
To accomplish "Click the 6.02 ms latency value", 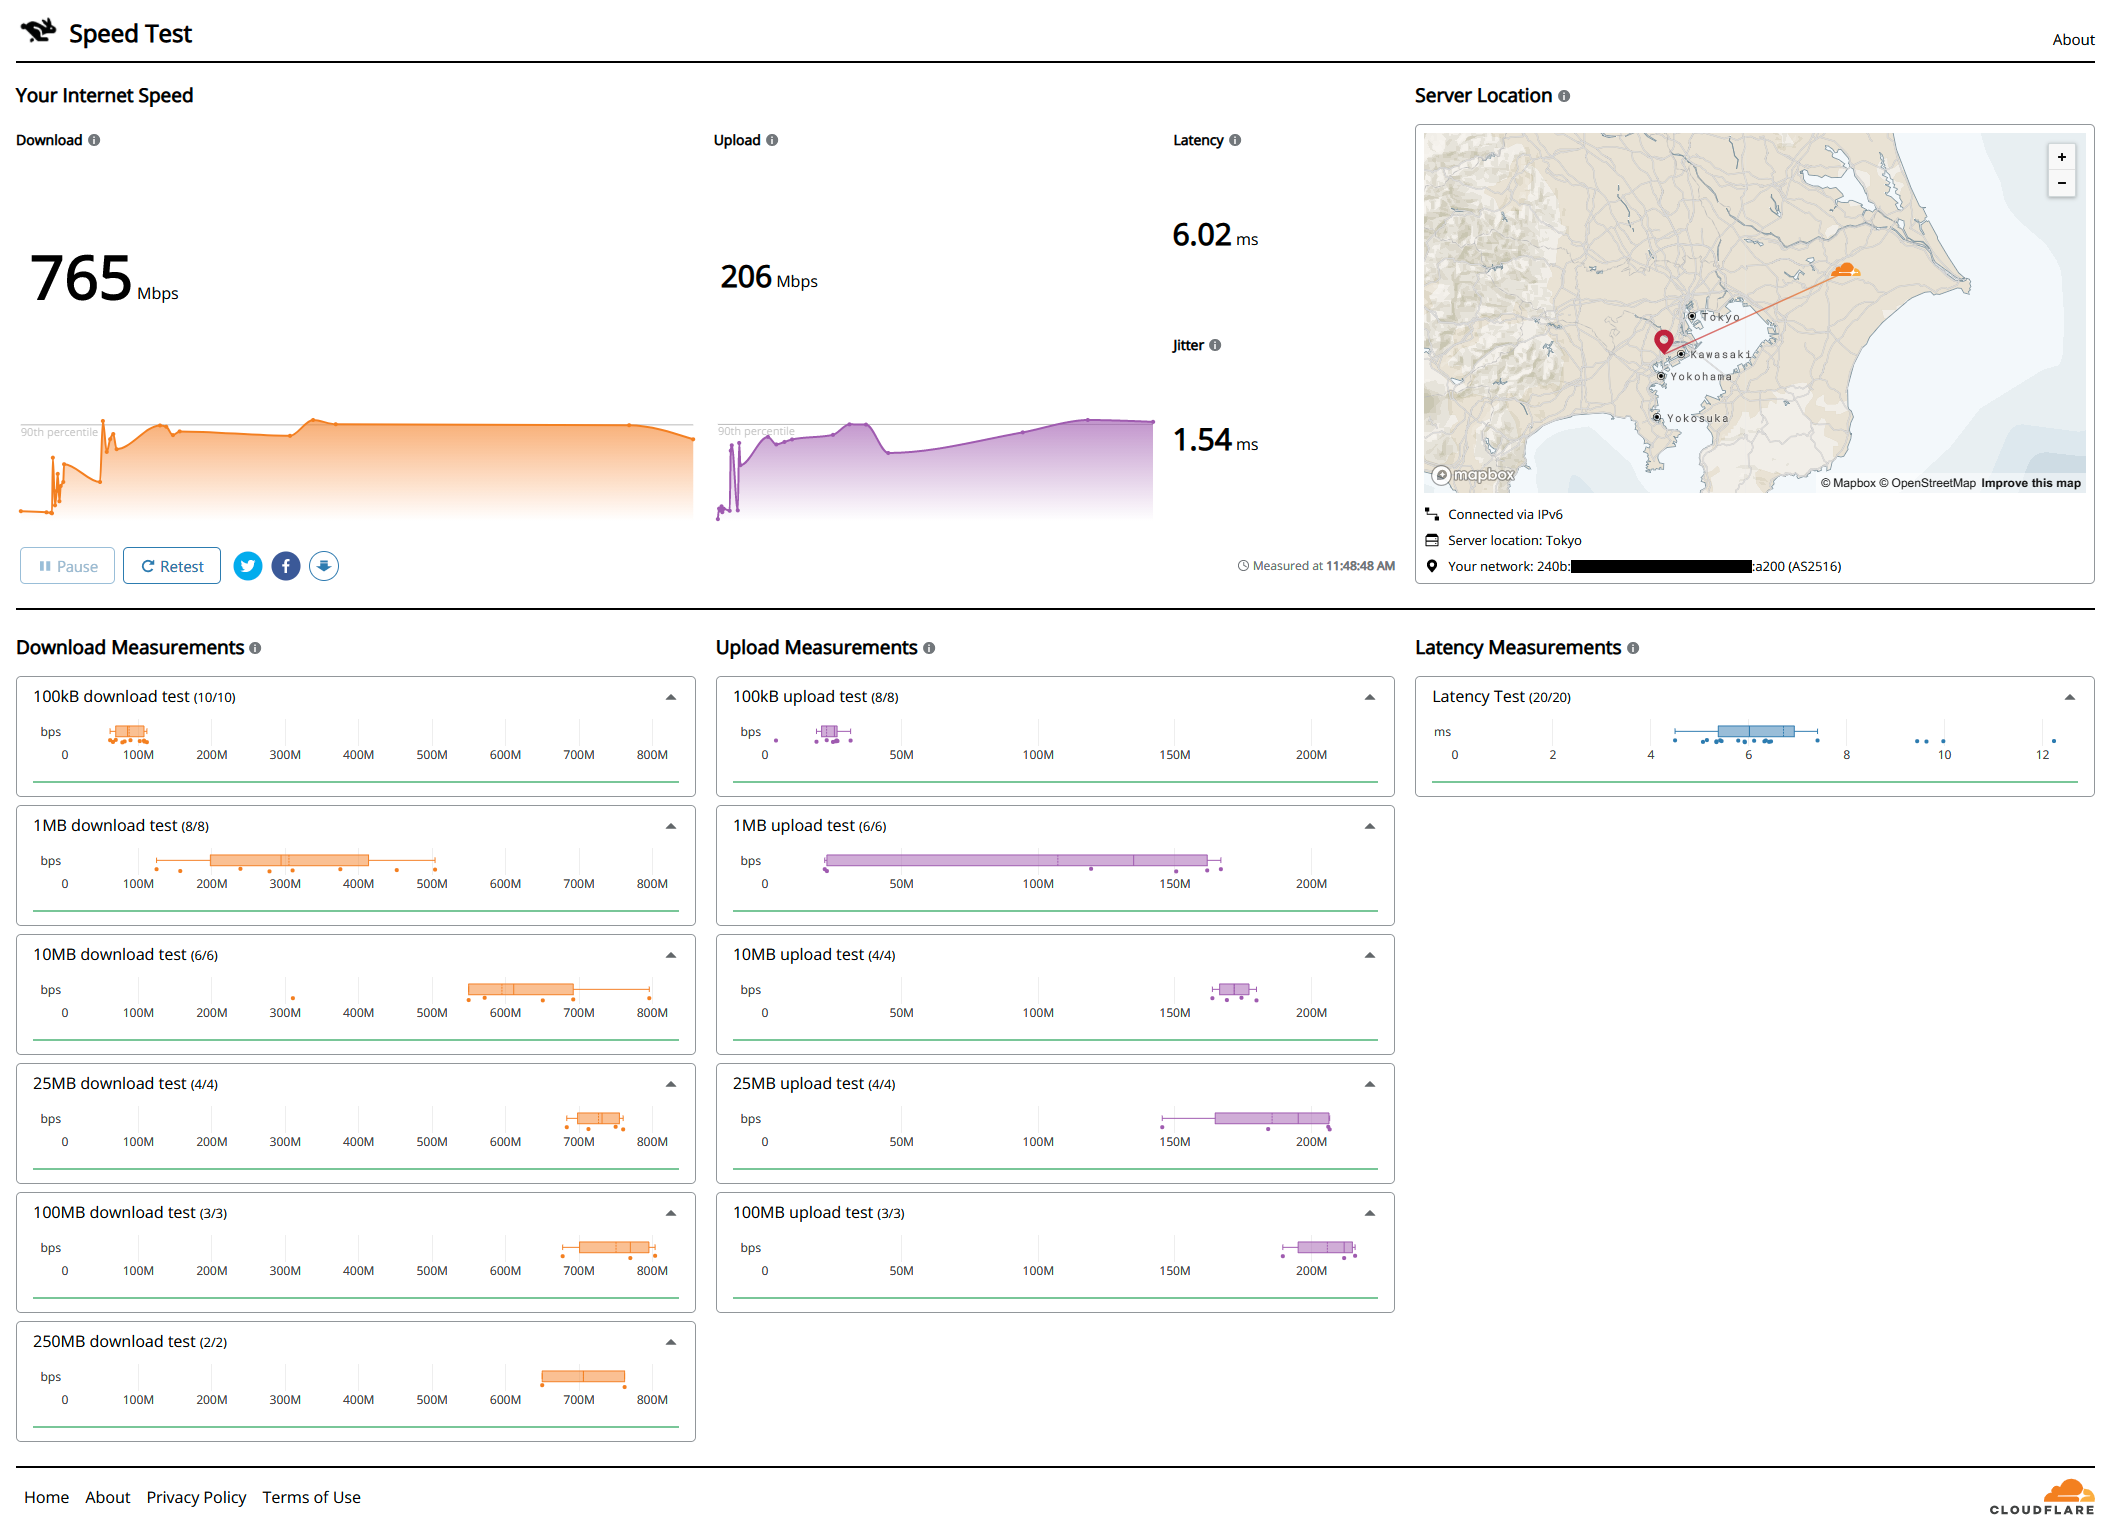I will pyautogui.click(x=1215, y=235).
